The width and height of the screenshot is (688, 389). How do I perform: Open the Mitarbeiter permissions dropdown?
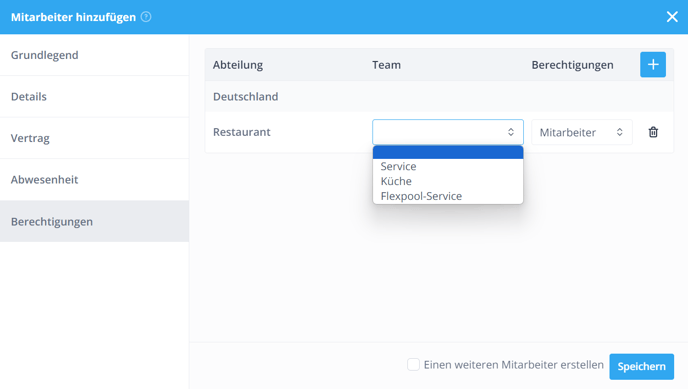[x=582, y=132]
